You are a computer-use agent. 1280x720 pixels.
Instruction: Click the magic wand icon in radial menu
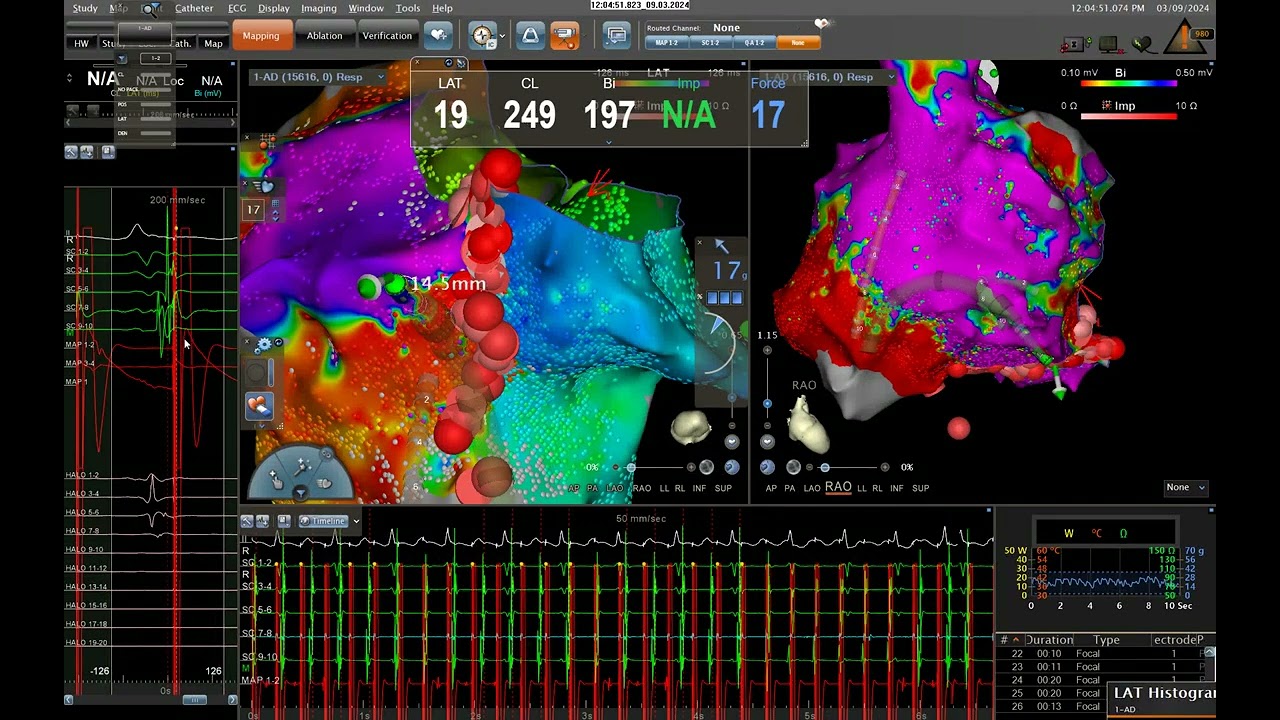[x=301, y=464]
